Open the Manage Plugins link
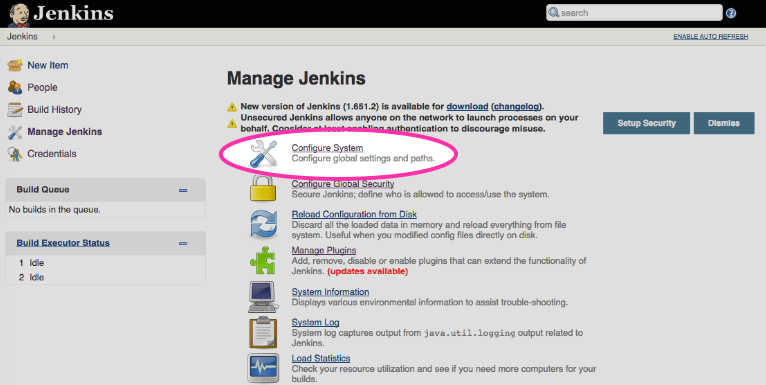Viewport: 766px width, 385px height. (324, 250)
